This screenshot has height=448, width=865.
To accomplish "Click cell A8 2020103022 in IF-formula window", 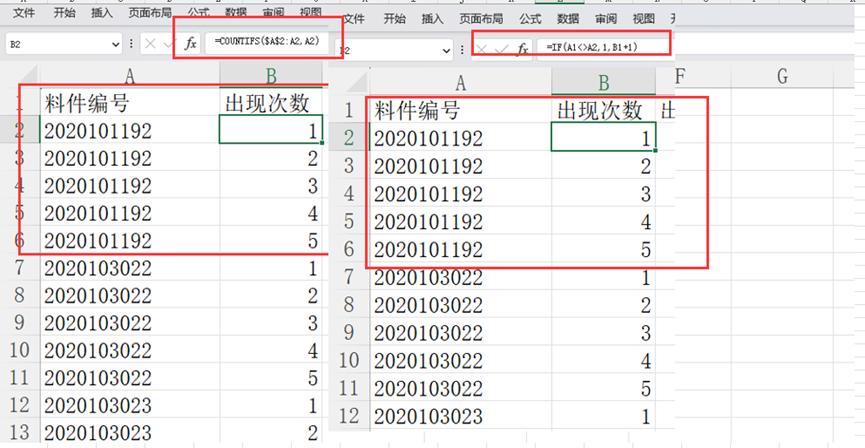I will click(x=461, y=305).
